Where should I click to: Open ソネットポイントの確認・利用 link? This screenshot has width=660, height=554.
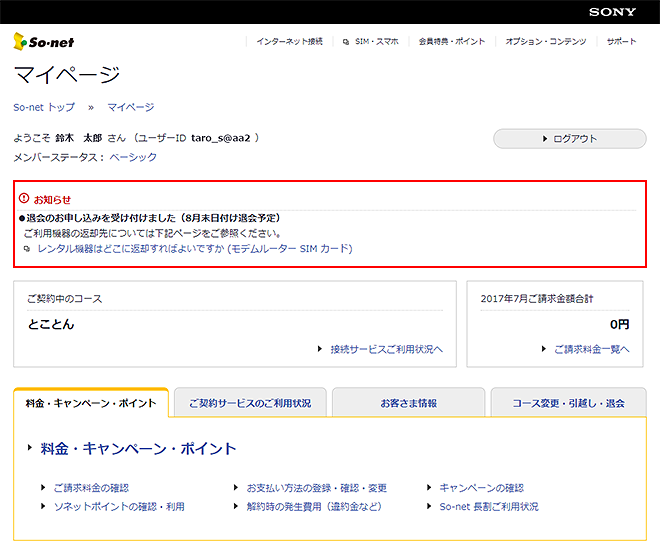pyautogui.click(x=118, y=507)
